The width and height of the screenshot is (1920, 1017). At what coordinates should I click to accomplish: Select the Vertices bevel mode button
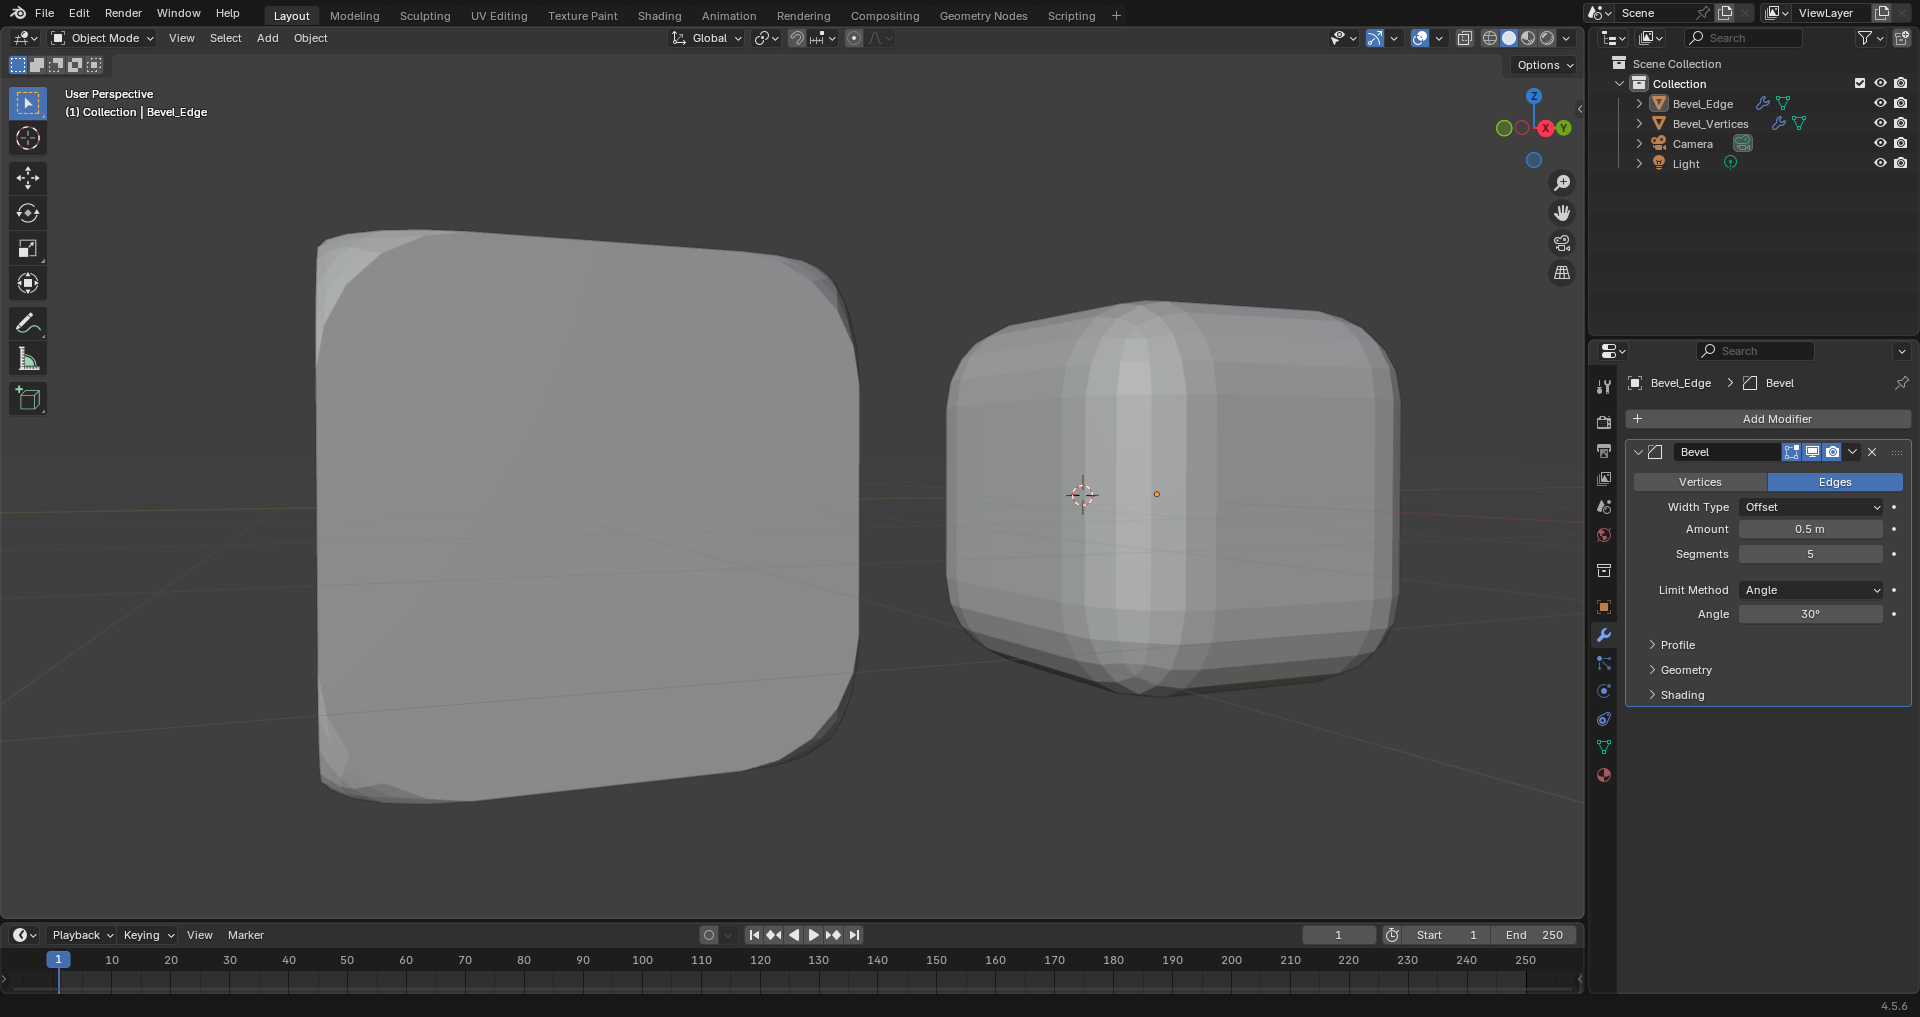point(1700,482)
